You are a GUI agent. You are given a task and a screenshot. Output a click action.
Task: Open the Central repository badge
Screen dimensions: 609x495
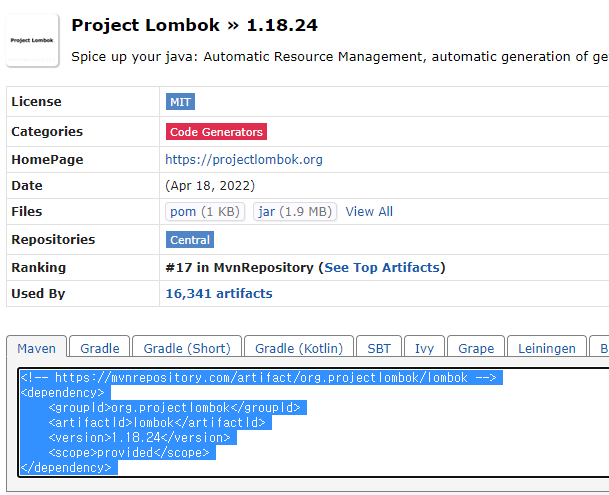[190, 240]
